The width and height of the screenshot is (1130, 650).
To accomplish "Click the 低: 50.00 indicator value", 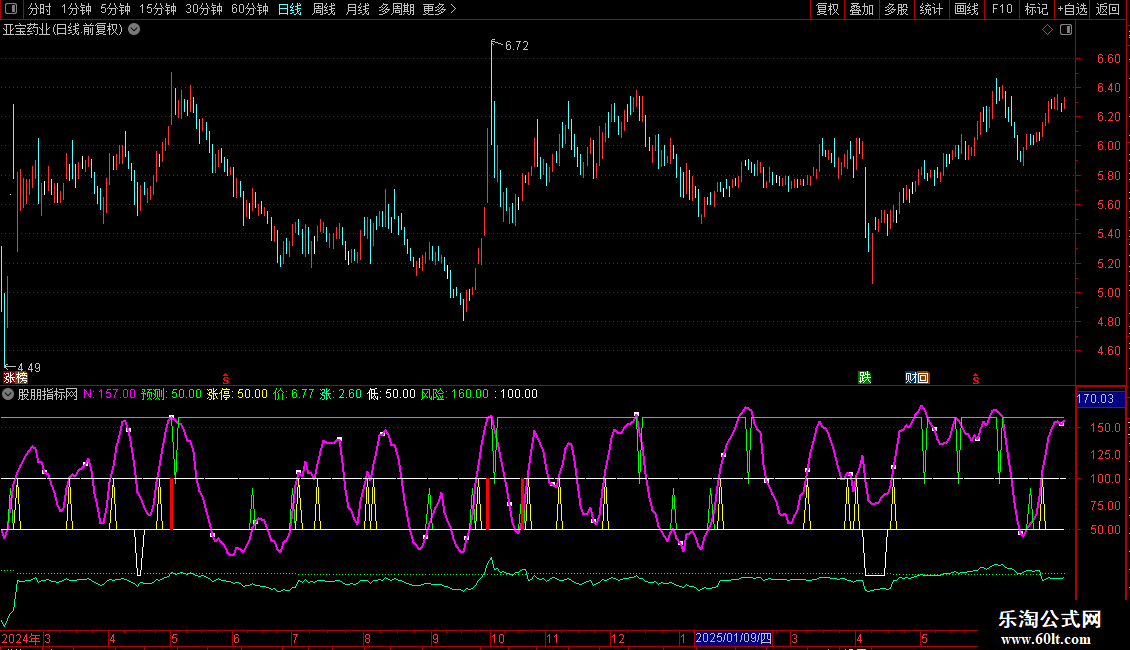I will 391,394.
